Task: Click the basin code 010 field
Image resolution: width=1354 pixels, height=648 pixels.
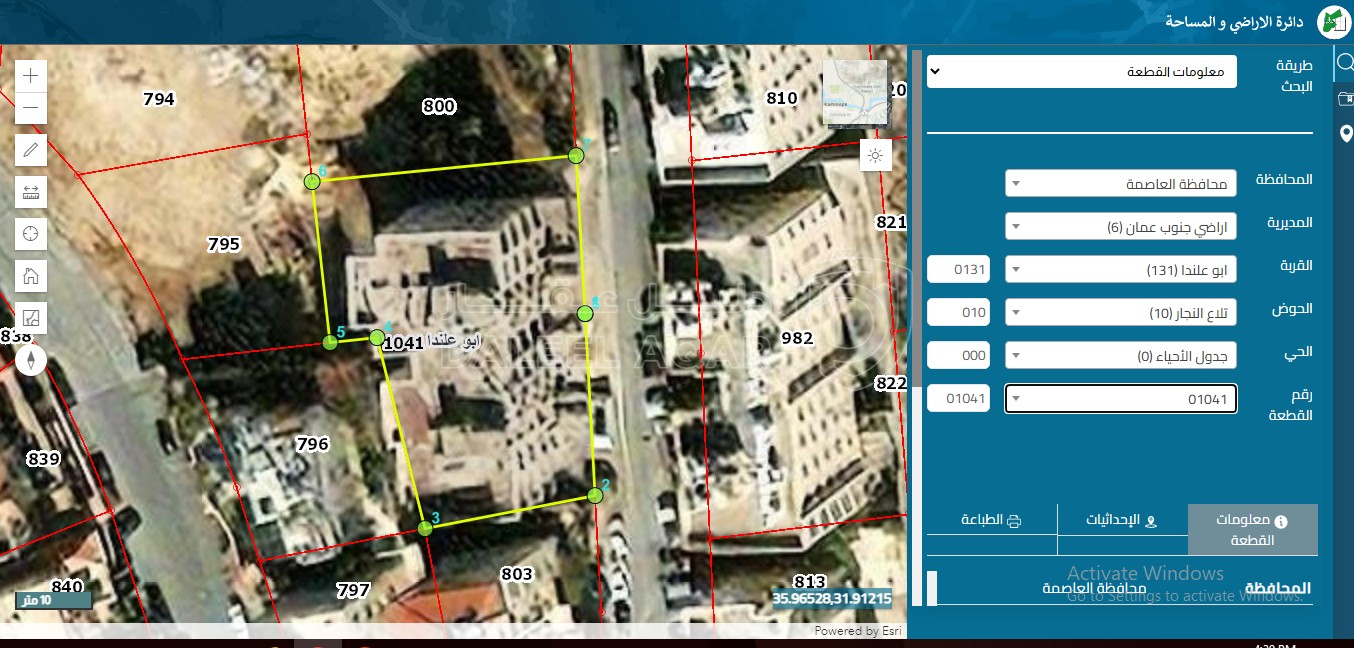Action: click(958, 313)
